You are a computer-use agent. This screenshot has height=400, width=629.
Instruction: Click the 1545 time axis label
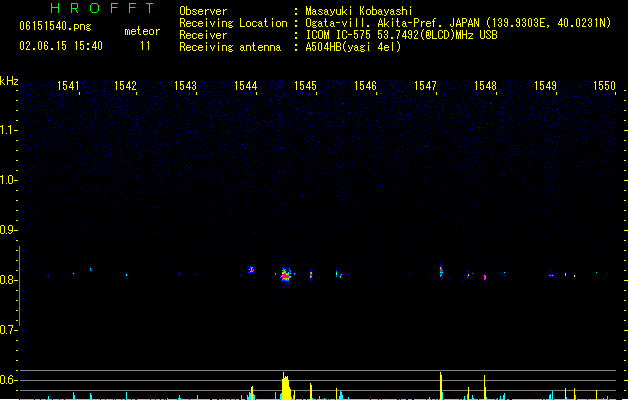click(x=305, y=86)
